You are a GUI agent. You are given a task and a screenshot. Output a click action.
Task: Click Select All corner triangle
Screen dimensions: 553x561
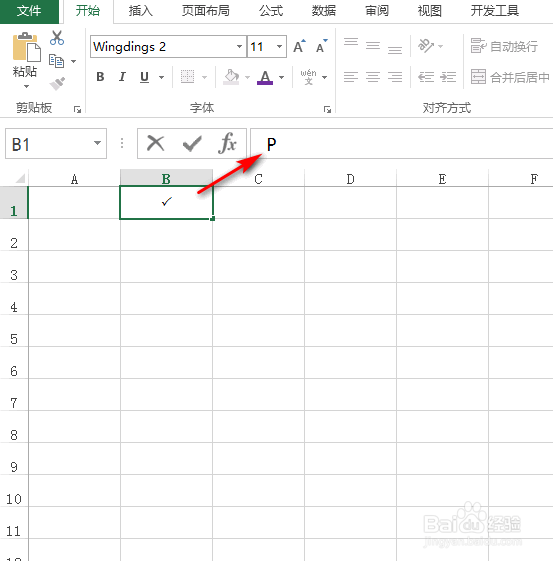click(x=20, y=178)
